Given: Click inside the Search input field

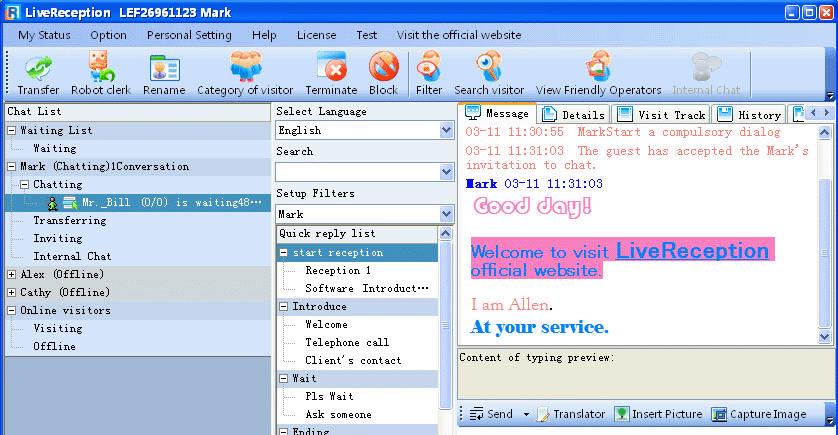Looking at the screenshot, I should (358, 172).
